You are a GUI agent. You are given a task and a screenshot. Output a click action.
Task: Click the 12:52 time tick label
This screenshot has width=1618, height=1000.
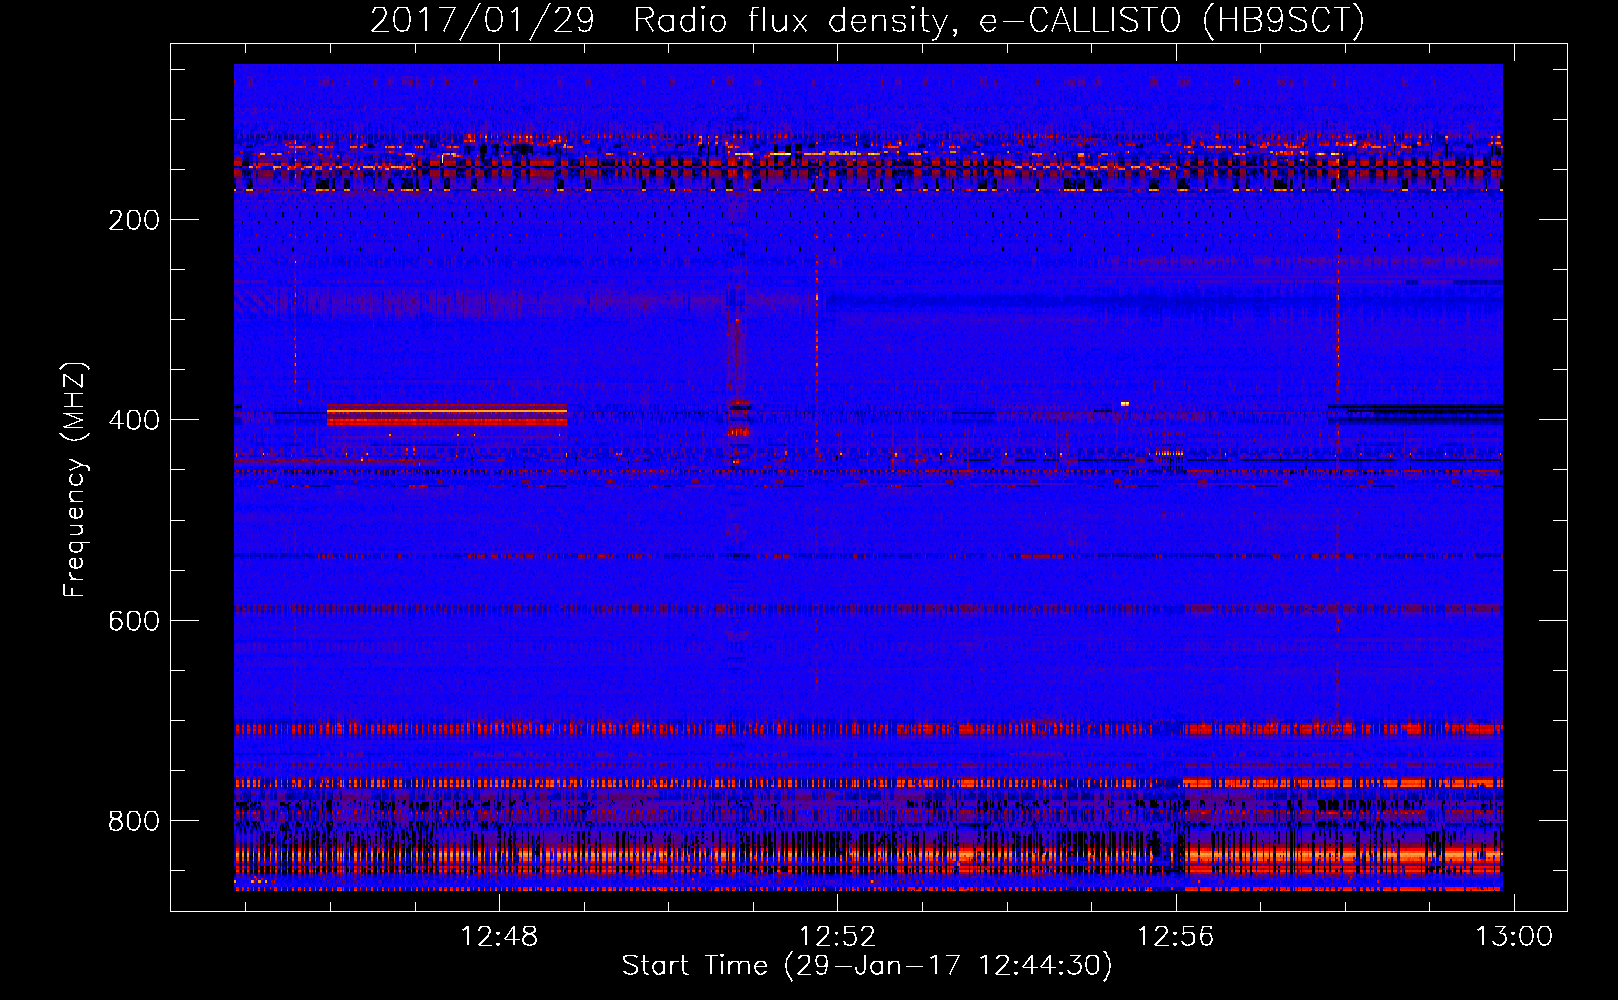[837, 937]
